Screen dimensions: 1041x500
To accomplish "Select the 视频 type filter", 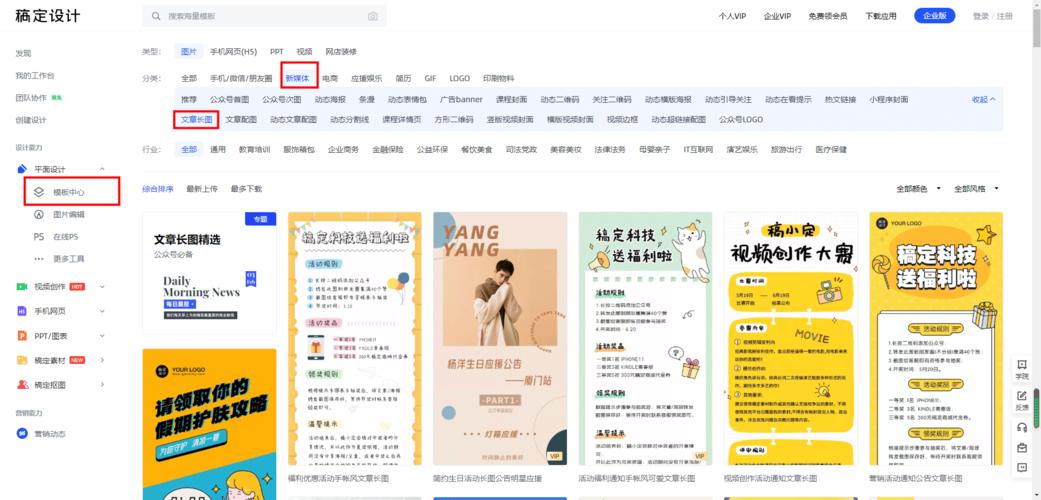I will tap(304, 51).
